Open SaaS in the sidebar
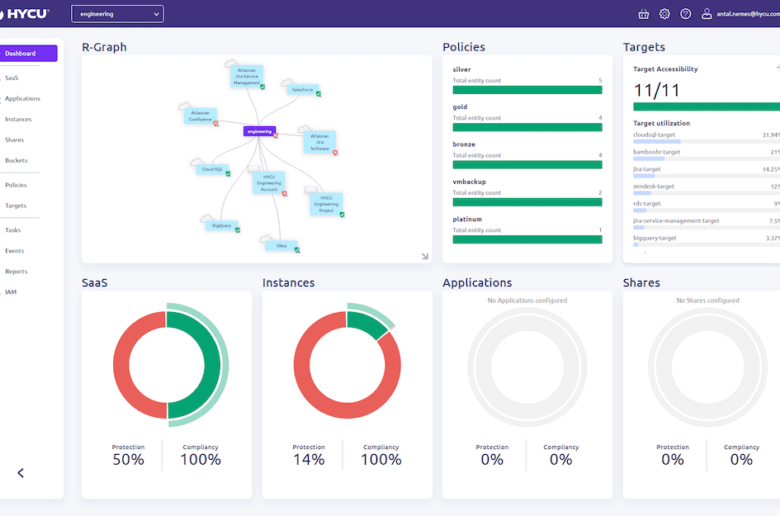This screenshot has width=780, height=516. point(11,78)
